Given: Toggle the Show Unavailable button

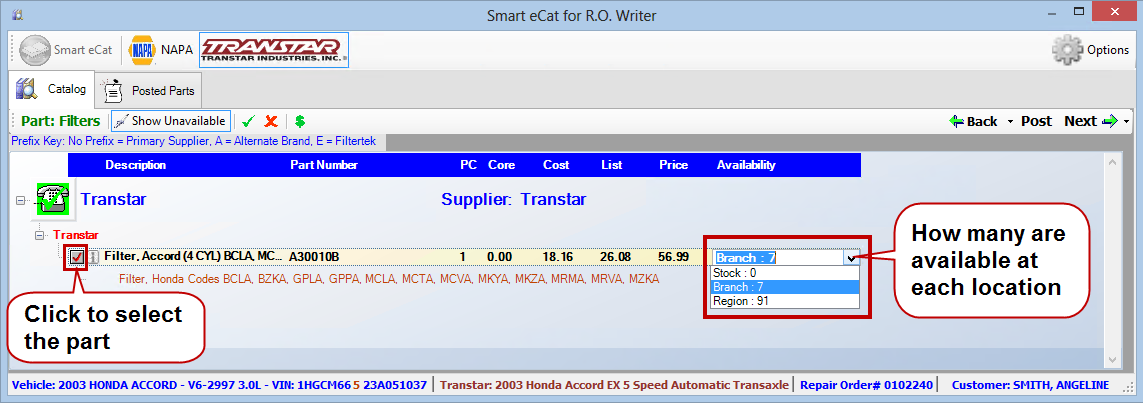Looking at the screenshot, I should click(x=170, y=121).
